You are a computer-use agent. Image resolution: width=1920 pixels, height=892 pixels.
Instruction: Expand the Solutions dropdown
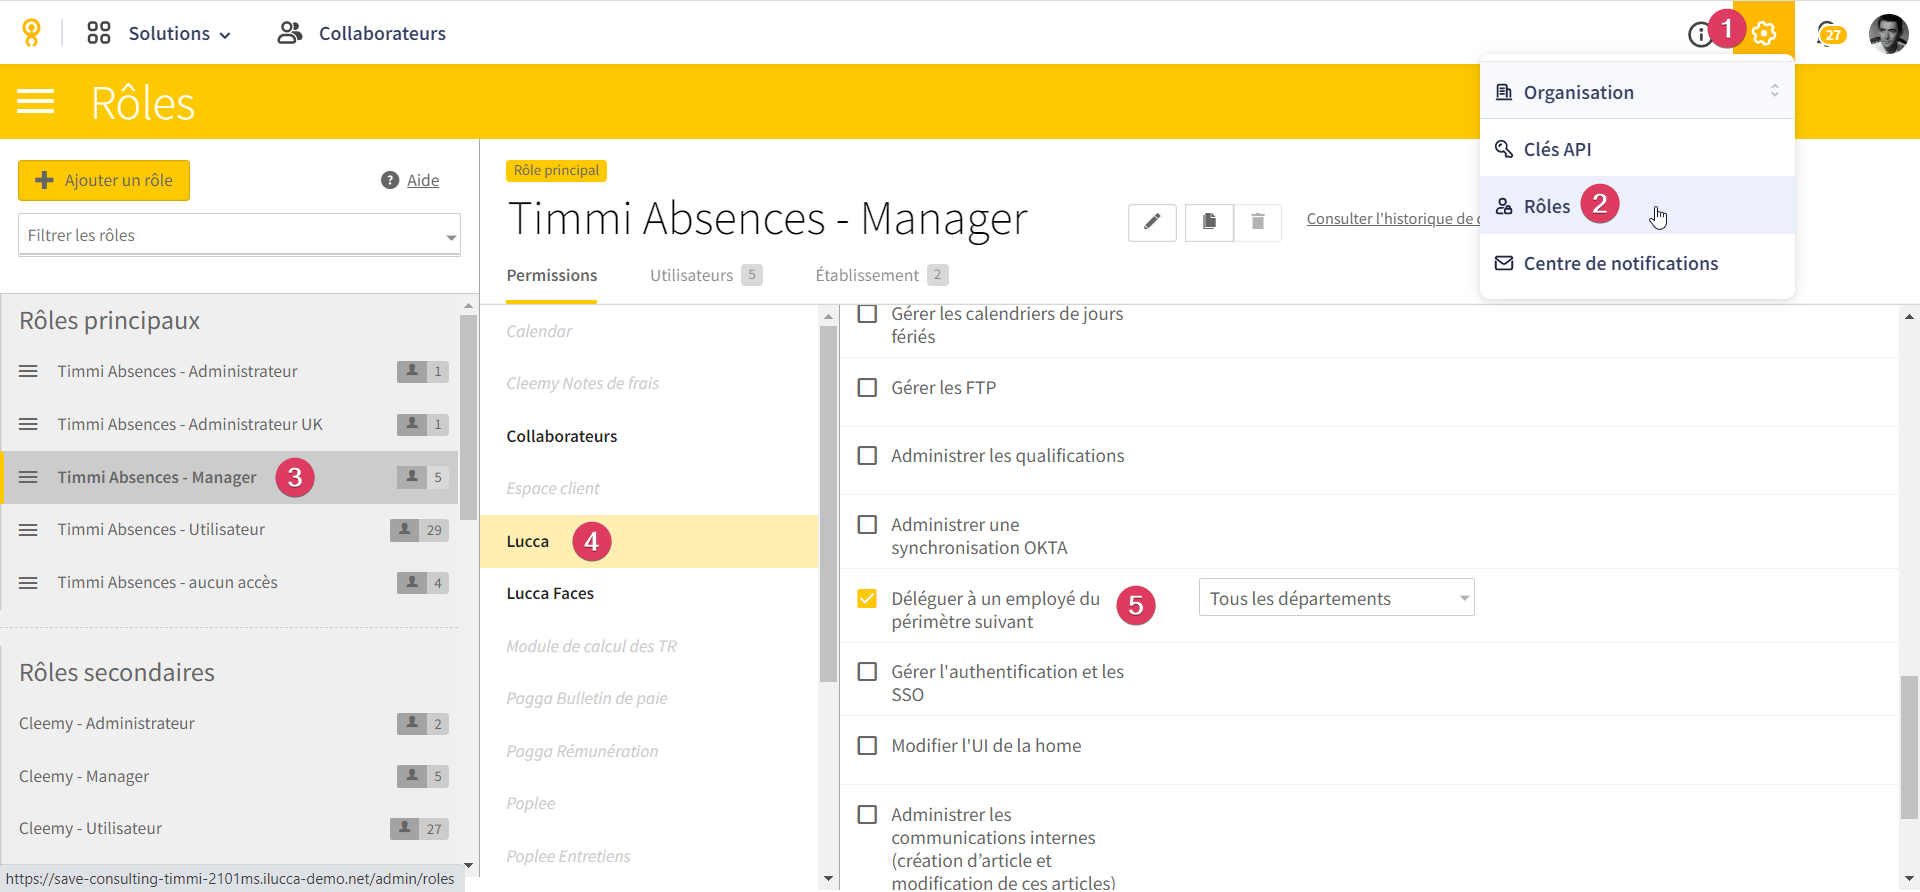(x=180, y=33)
